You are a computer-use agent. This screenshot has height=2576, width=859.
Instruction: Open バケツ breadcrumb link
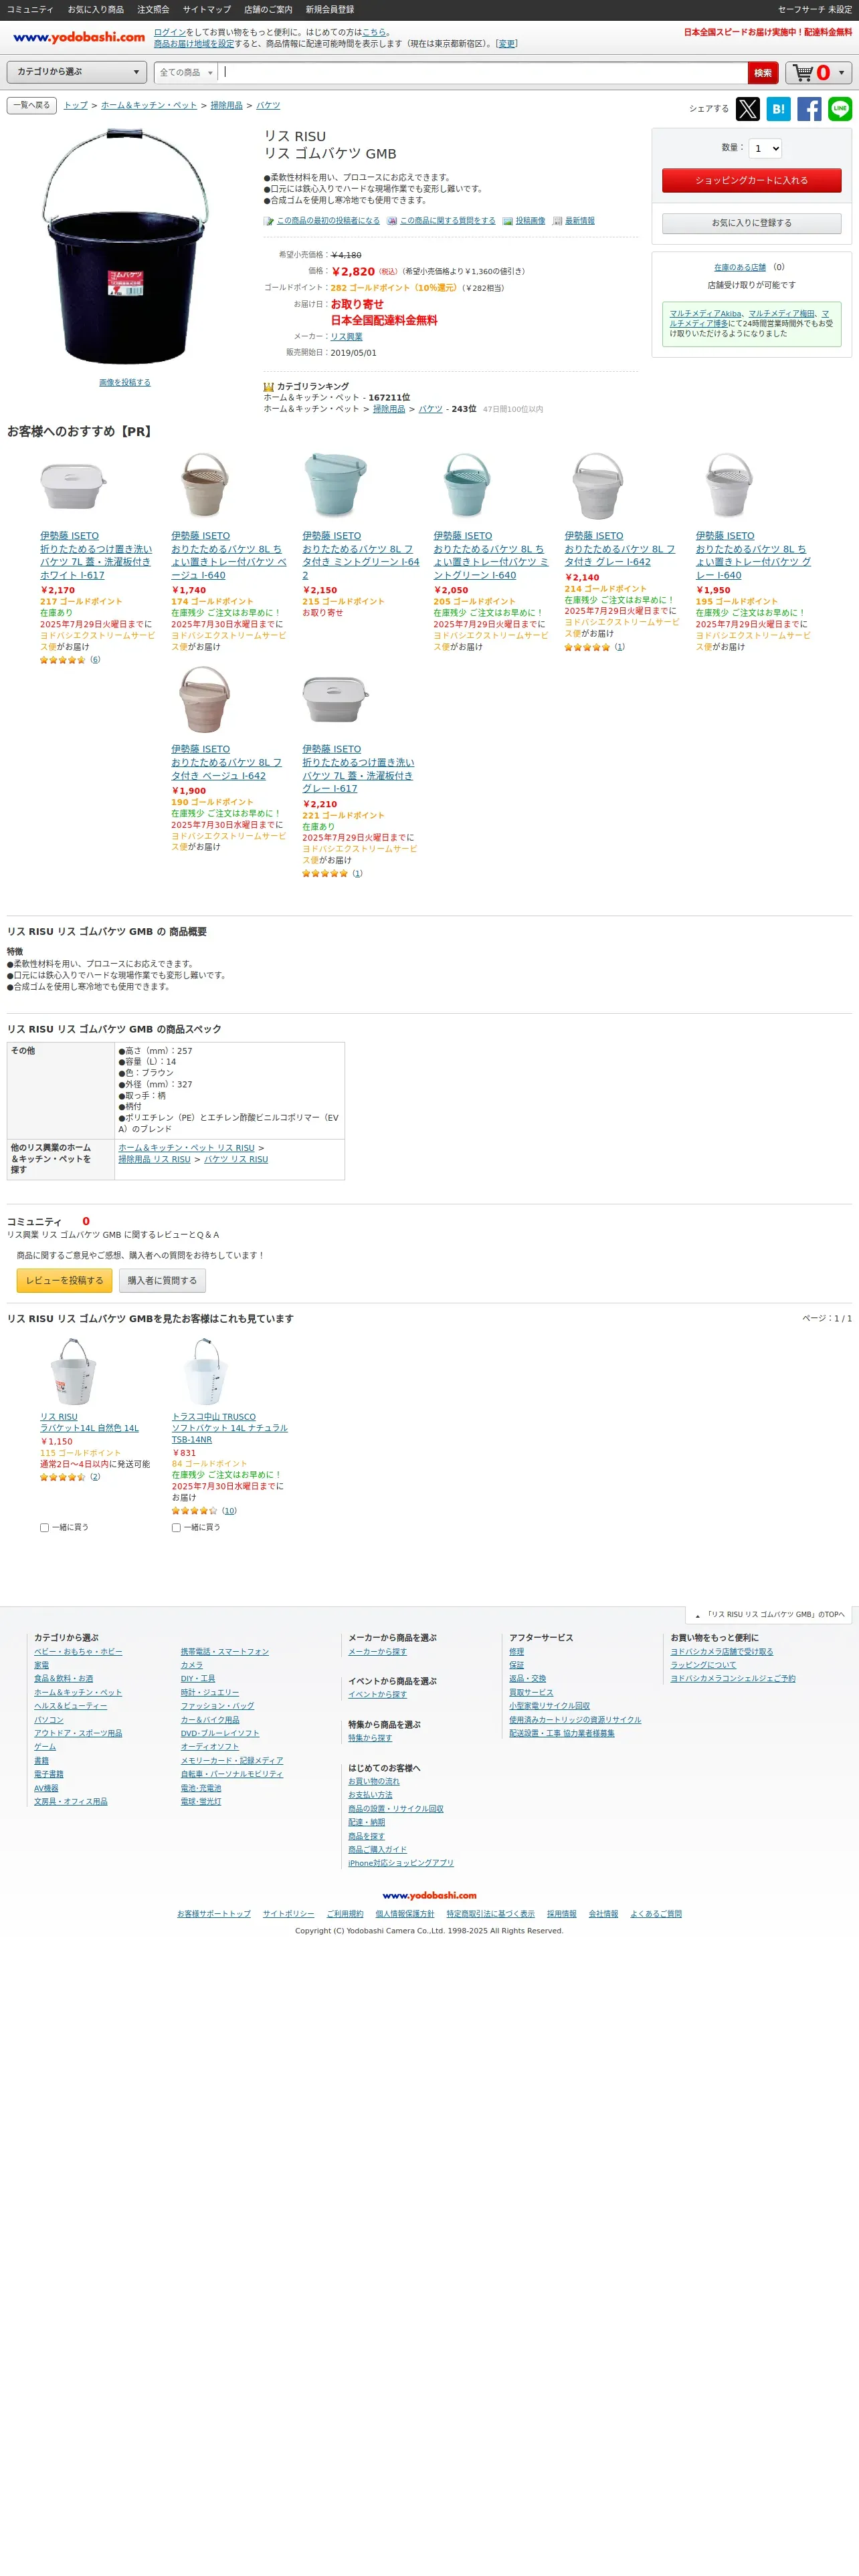(x=268, y=105)
